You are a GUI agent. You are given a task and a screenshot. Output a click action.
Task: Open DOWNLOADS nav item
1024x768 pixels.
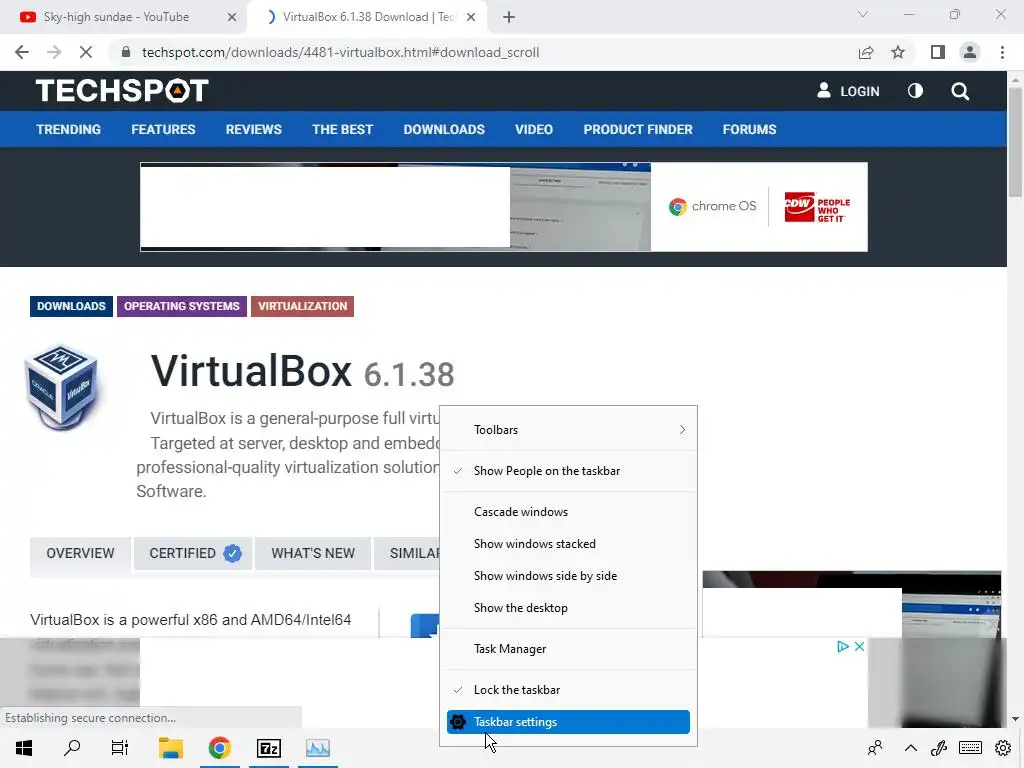pyautogui.click(x=444, y=129)
